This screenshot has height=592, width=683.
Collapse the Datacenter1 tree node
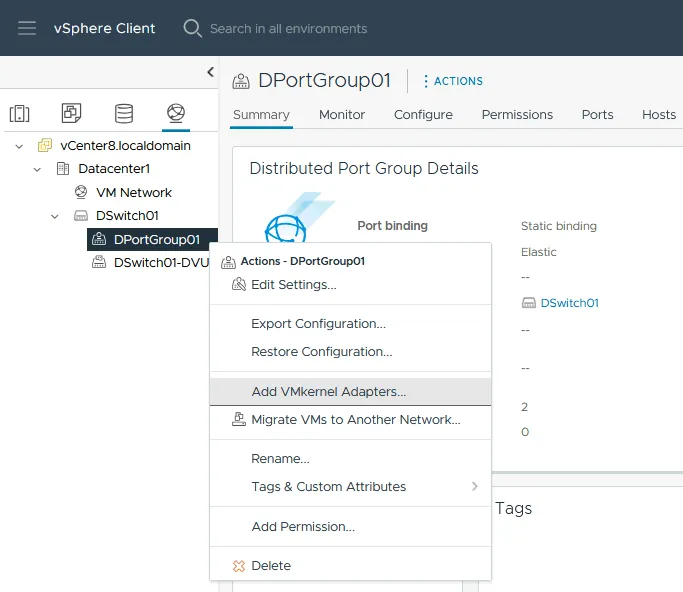37,169
